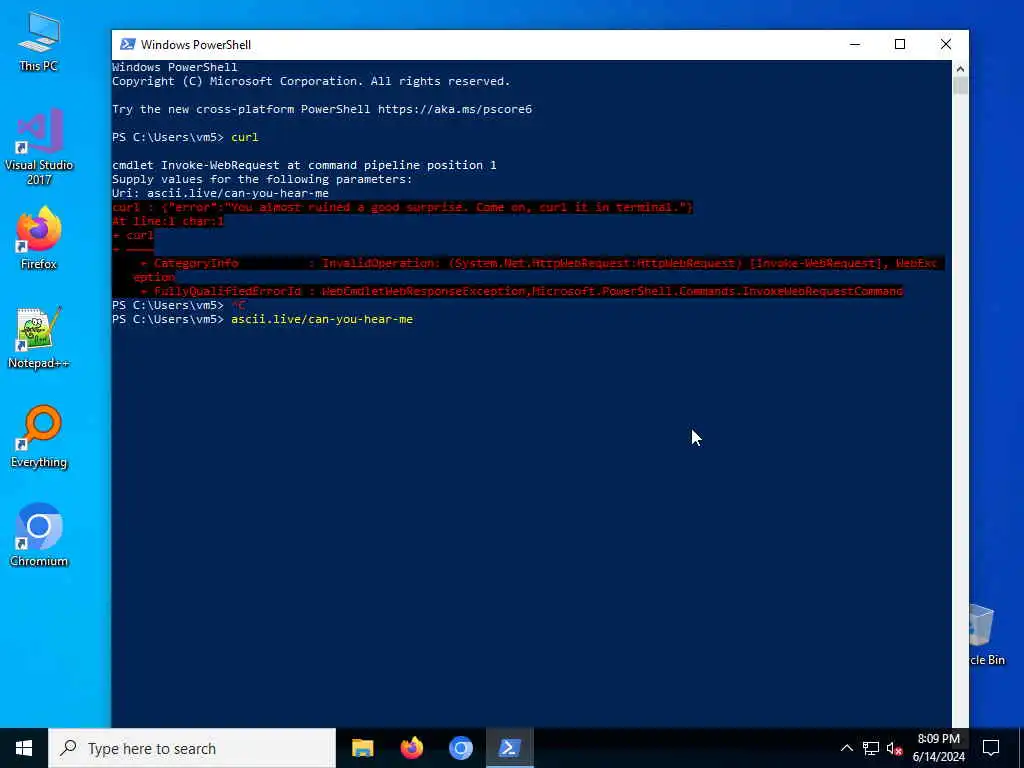Image resolution: width=1024 pixels, height=768 pixels.
Task: Open File Explorer from the taskbar
Action: (362, 748)
